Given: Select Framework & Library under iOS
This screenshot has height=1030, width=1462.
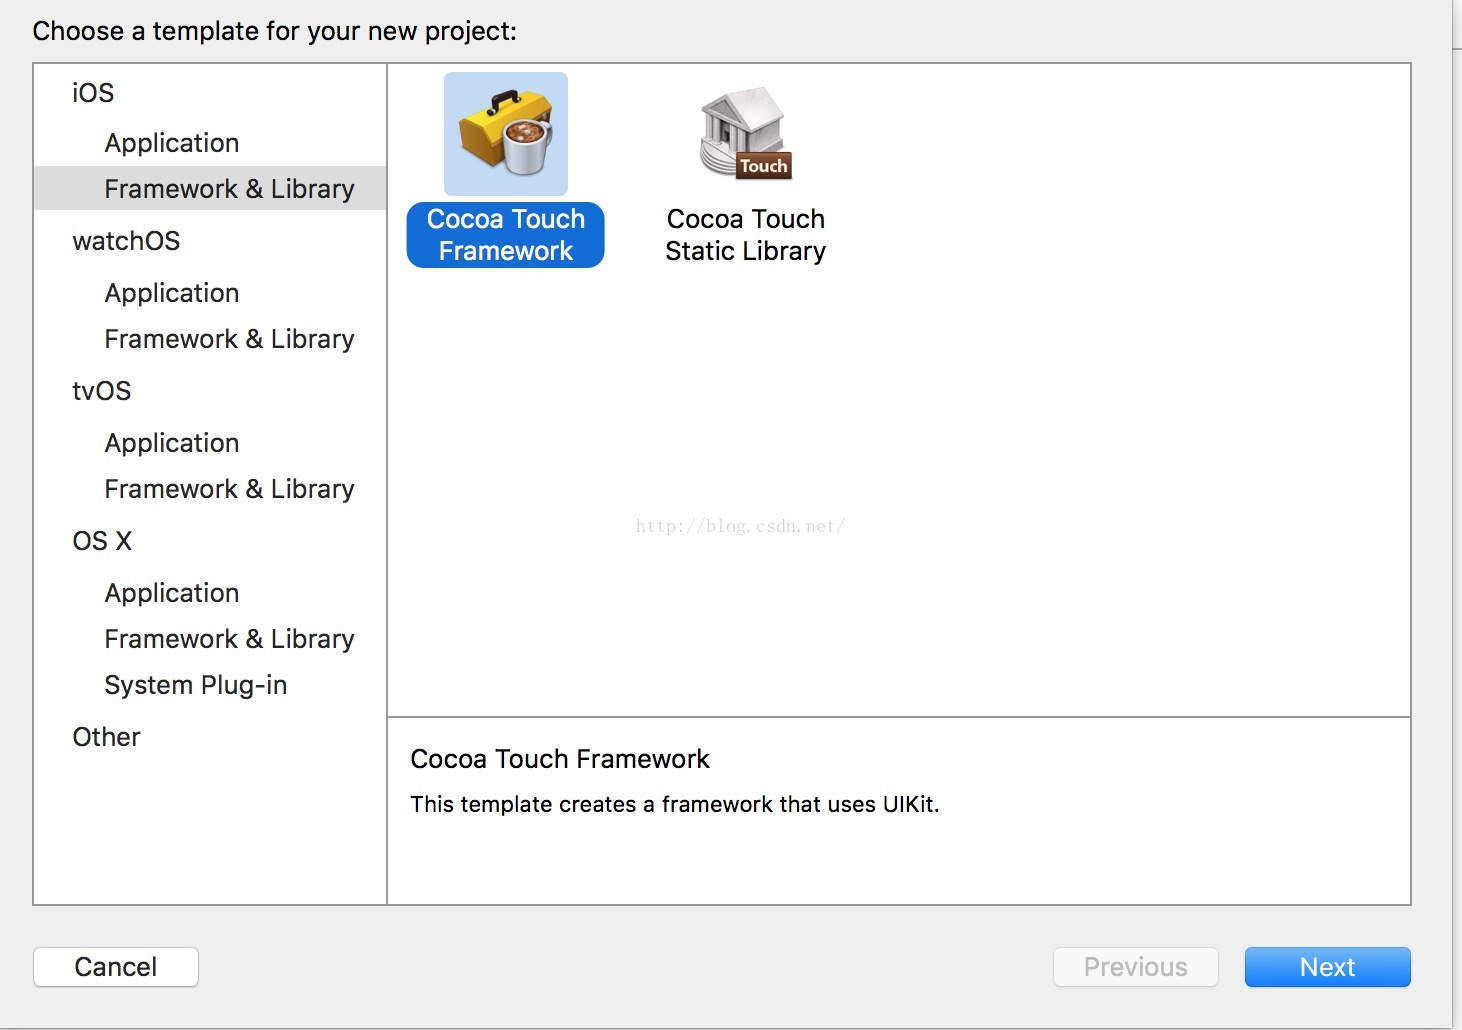Looking at the screenshot, I should tap(210, 188).
